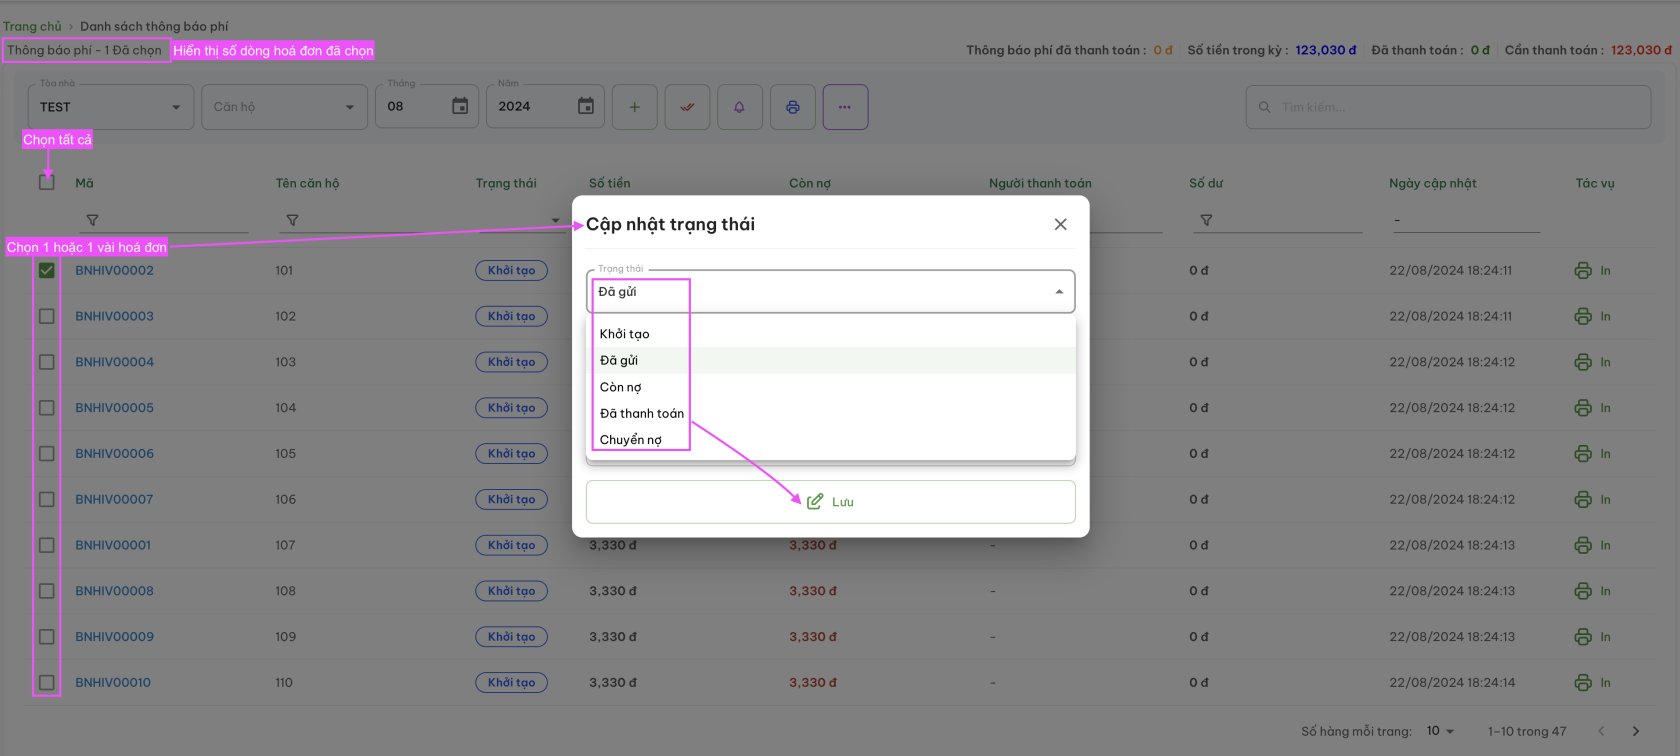Click the filter icon under Số dư column
1680x756 pixels.
[1206, 220]
